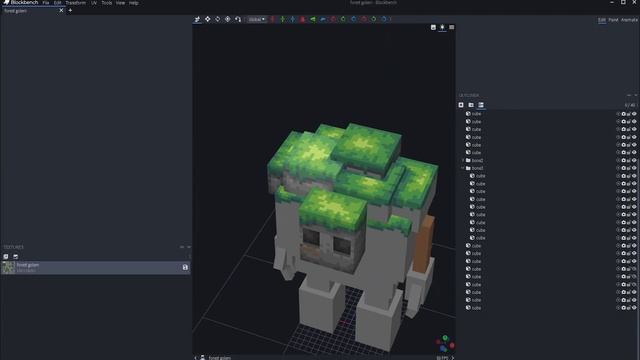Click the FPS counter in status bar
The height and width of the screenshot is (360, 640).
(x=442, y=358)
